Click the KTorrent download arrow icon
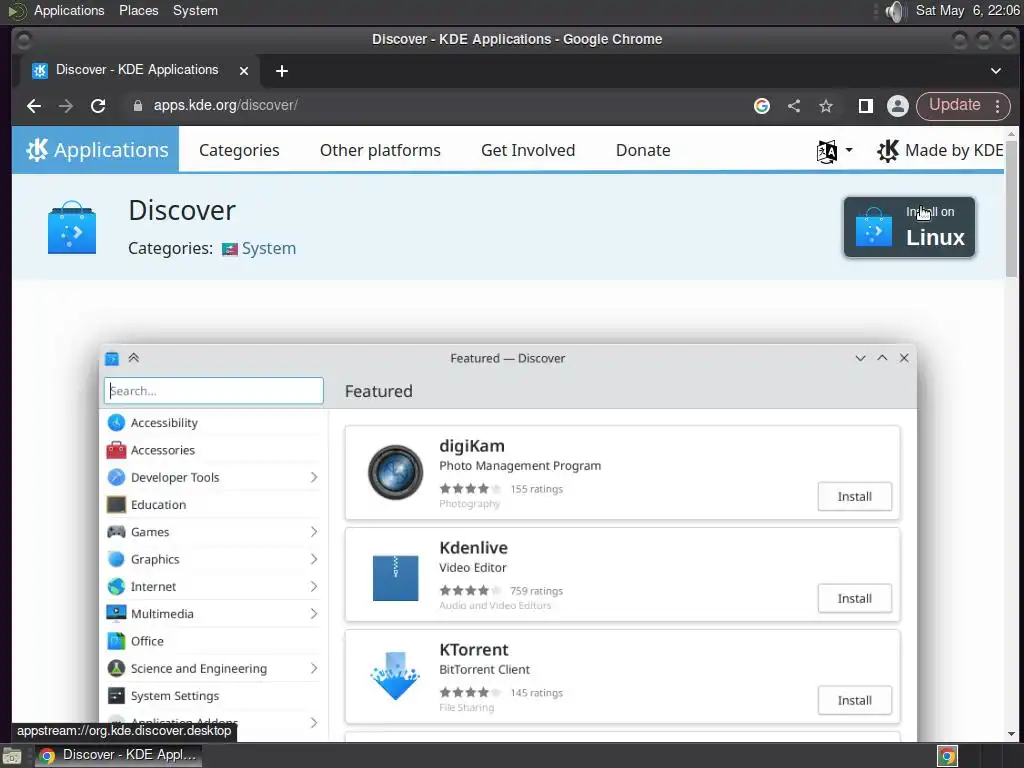1024x768 pixels. pyautogui.click(x=394, y=675)
